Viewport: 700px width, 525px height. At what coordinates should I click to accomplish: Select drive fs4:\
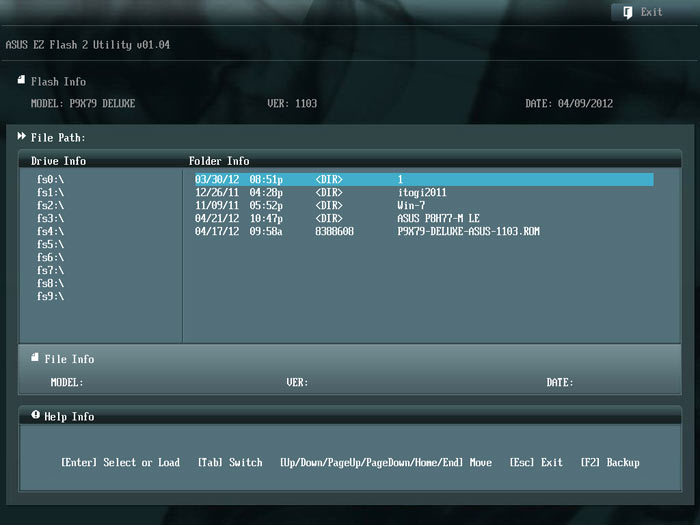tap(50, 231)
